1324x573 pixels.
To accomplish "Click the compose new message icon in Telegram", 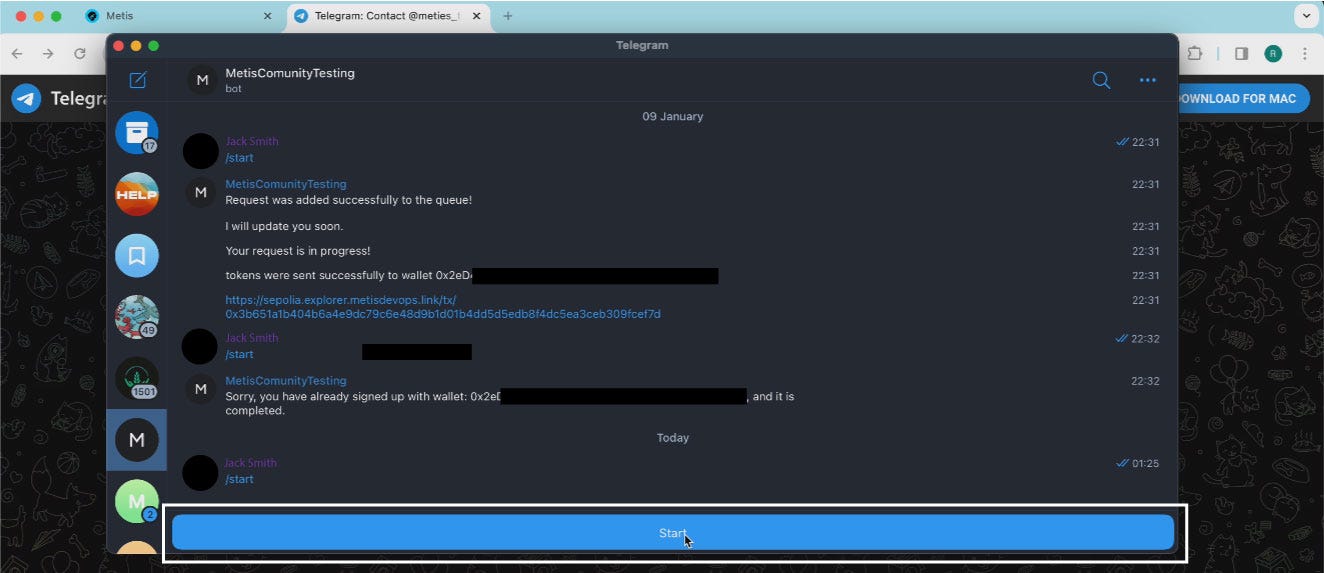I will coord(138,80).
